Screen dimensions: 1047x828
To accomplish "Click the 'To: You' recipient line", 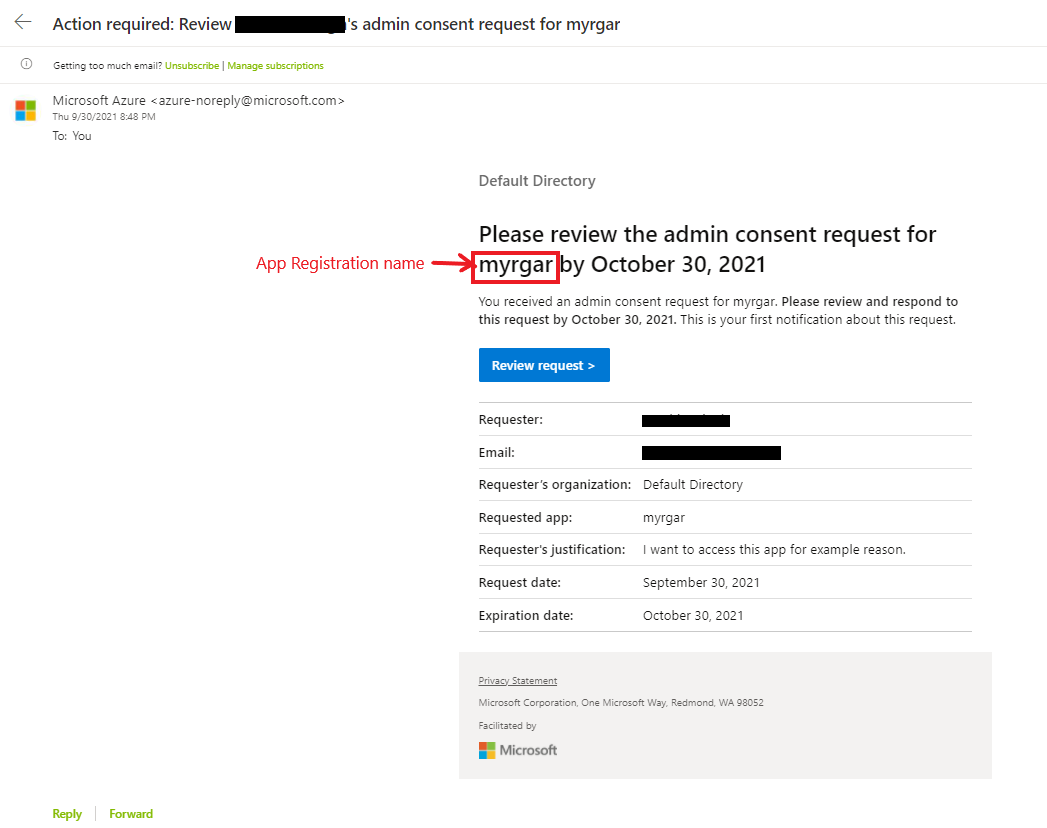I will coord(72,136).
